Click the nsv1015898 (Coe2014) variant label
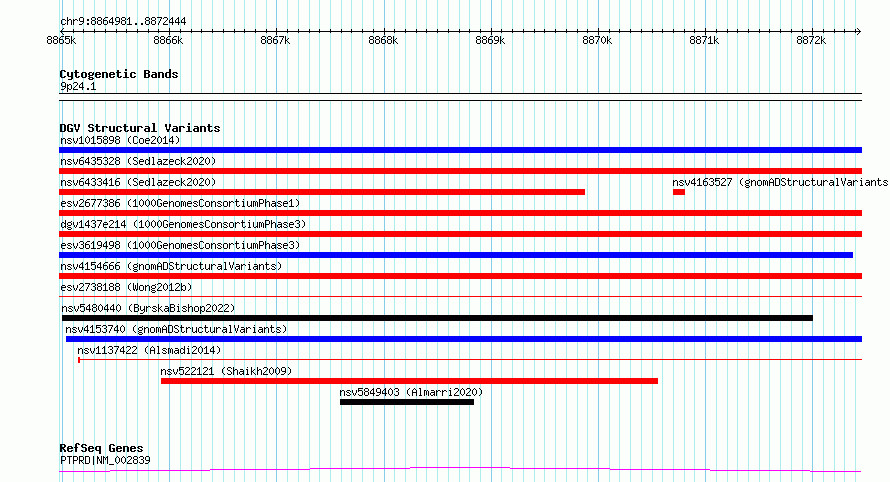Viewport: 890px width, 482px height. (x=120, y=140)
